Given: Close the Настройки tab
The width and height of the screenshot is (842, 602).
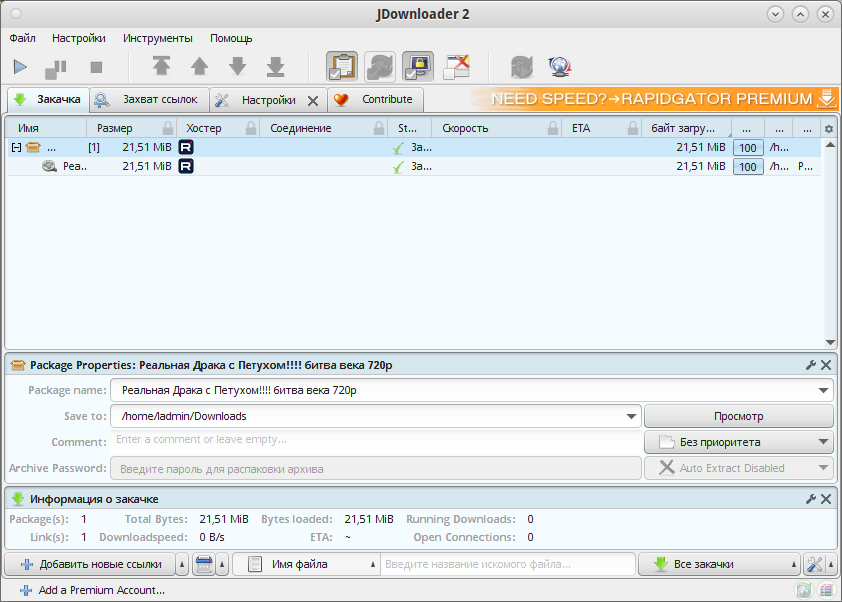Looking at the screenshot, I should point(313,100).
